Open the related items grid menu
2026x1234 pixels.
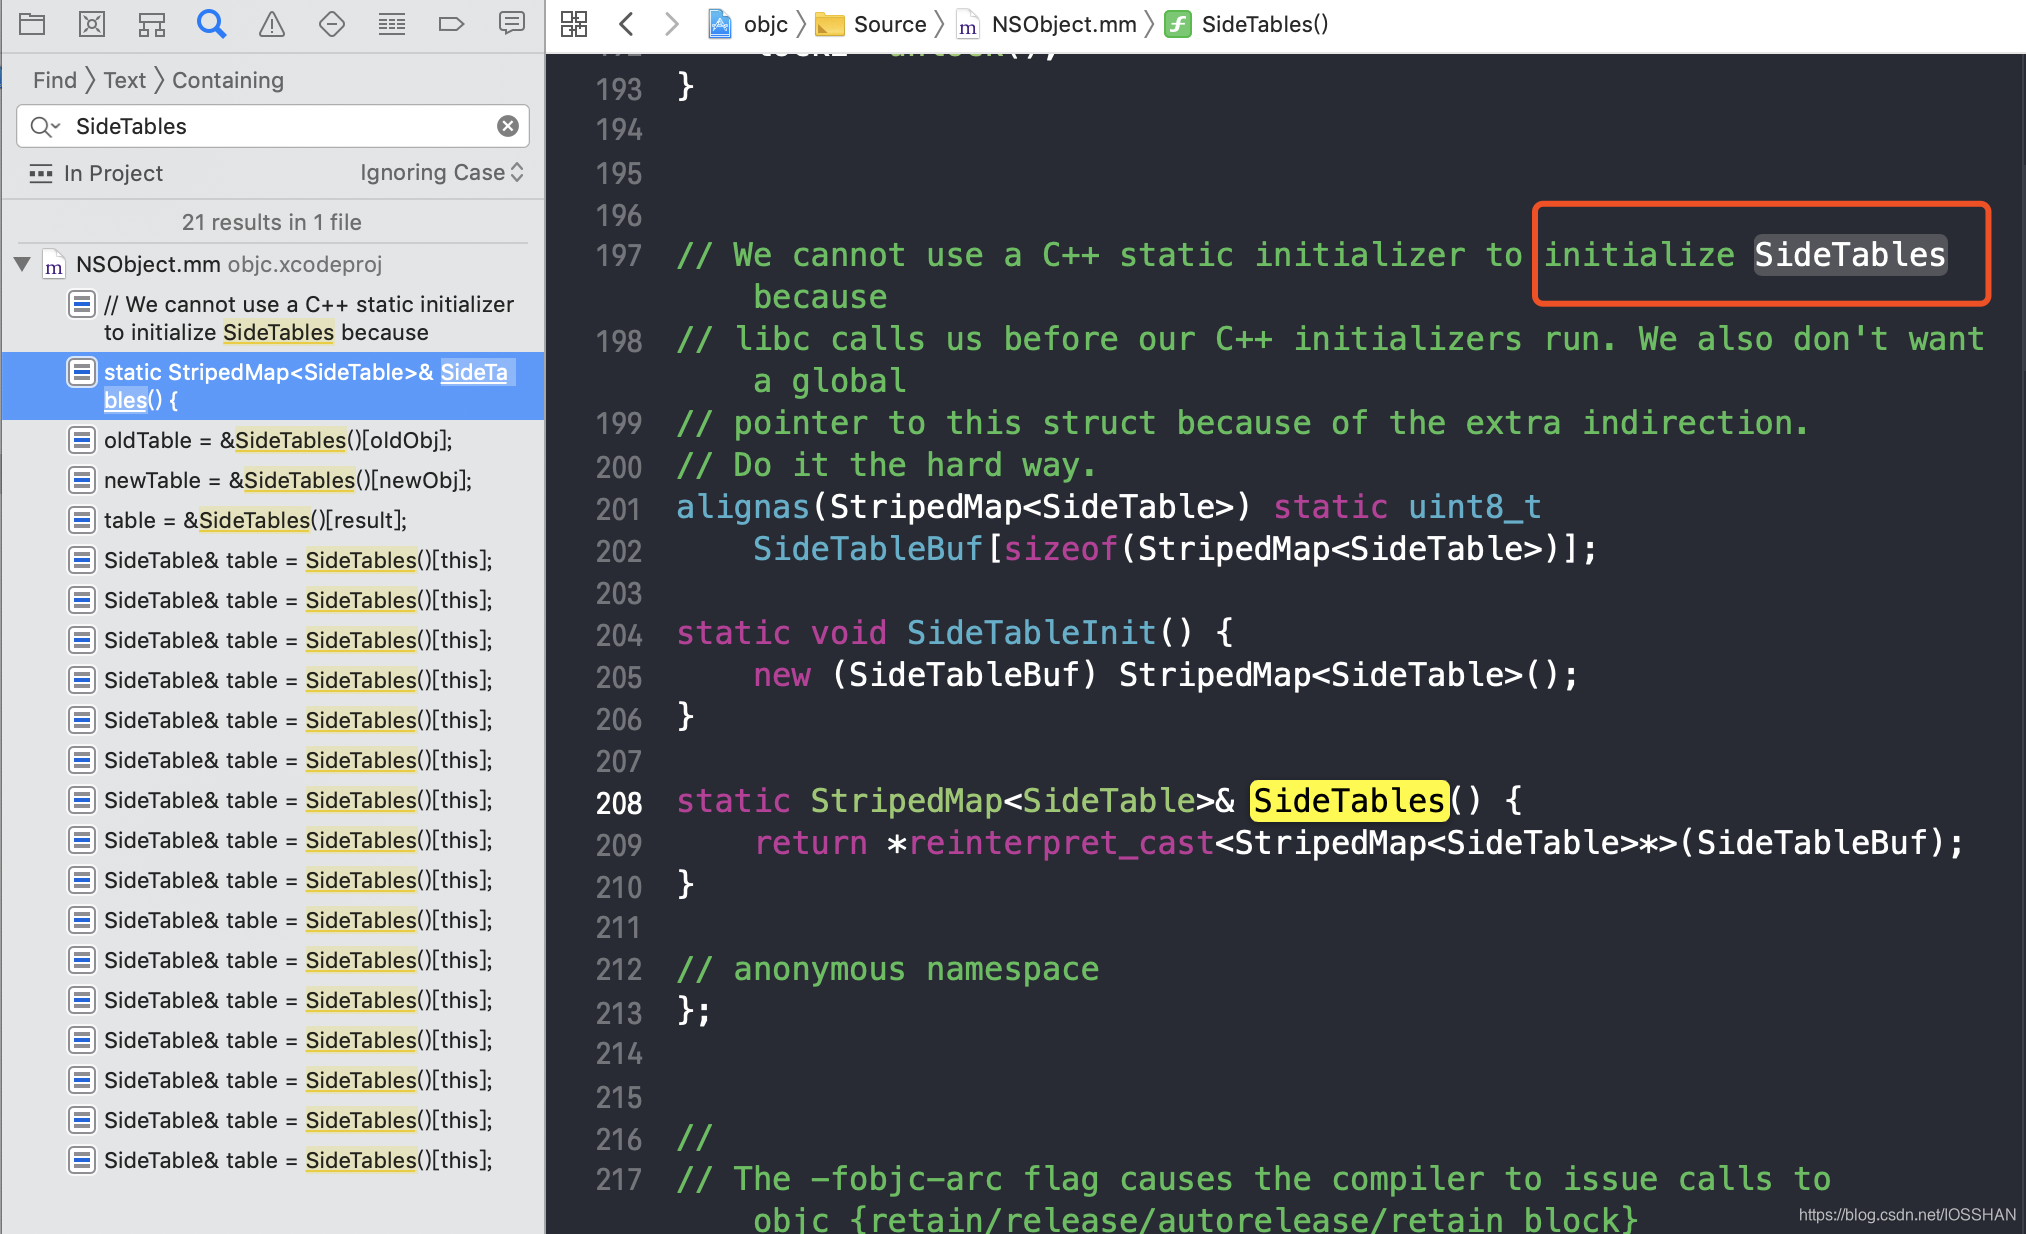pyautogui.click(x=574, y=24)
